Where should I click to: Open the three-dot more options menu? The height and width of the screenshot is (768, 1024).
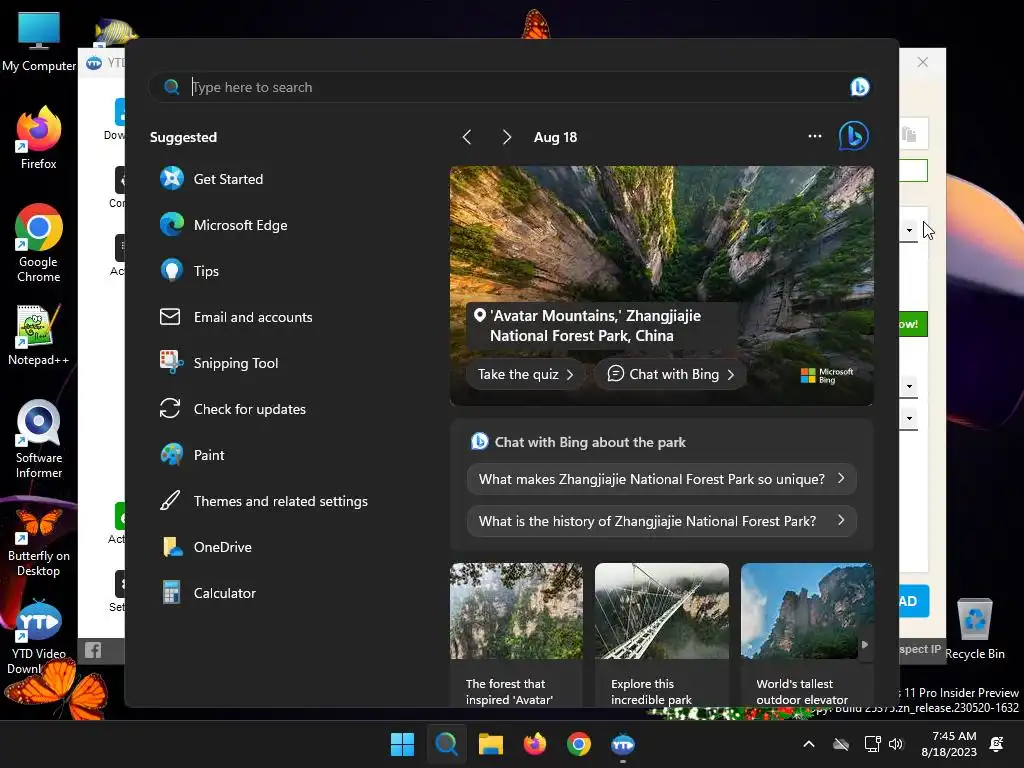(814, 136)
